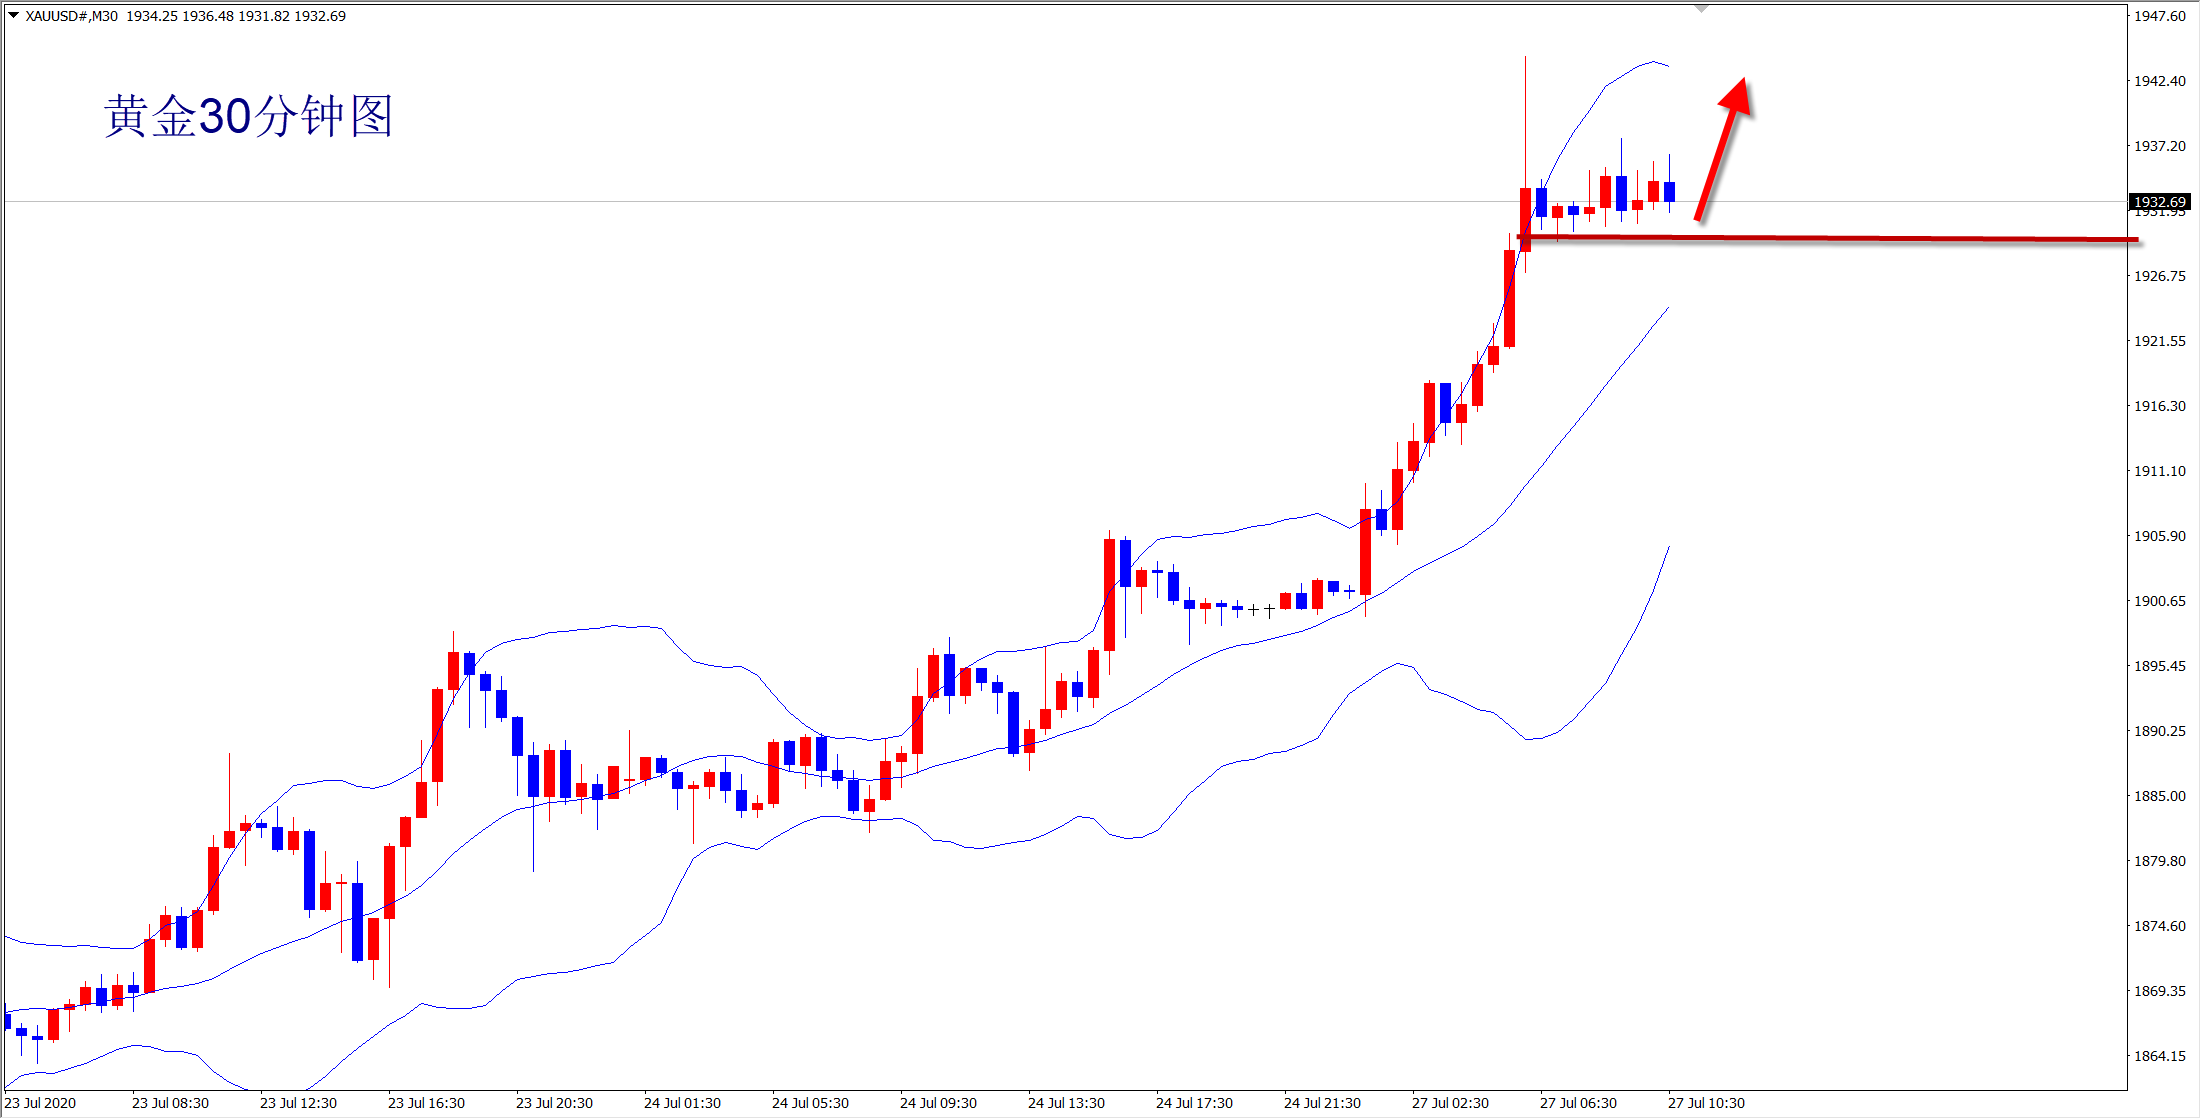Click the 27 Jul 10:30 time label
This screenshot has height=1119, width=2201.
pos(1706,1103)
